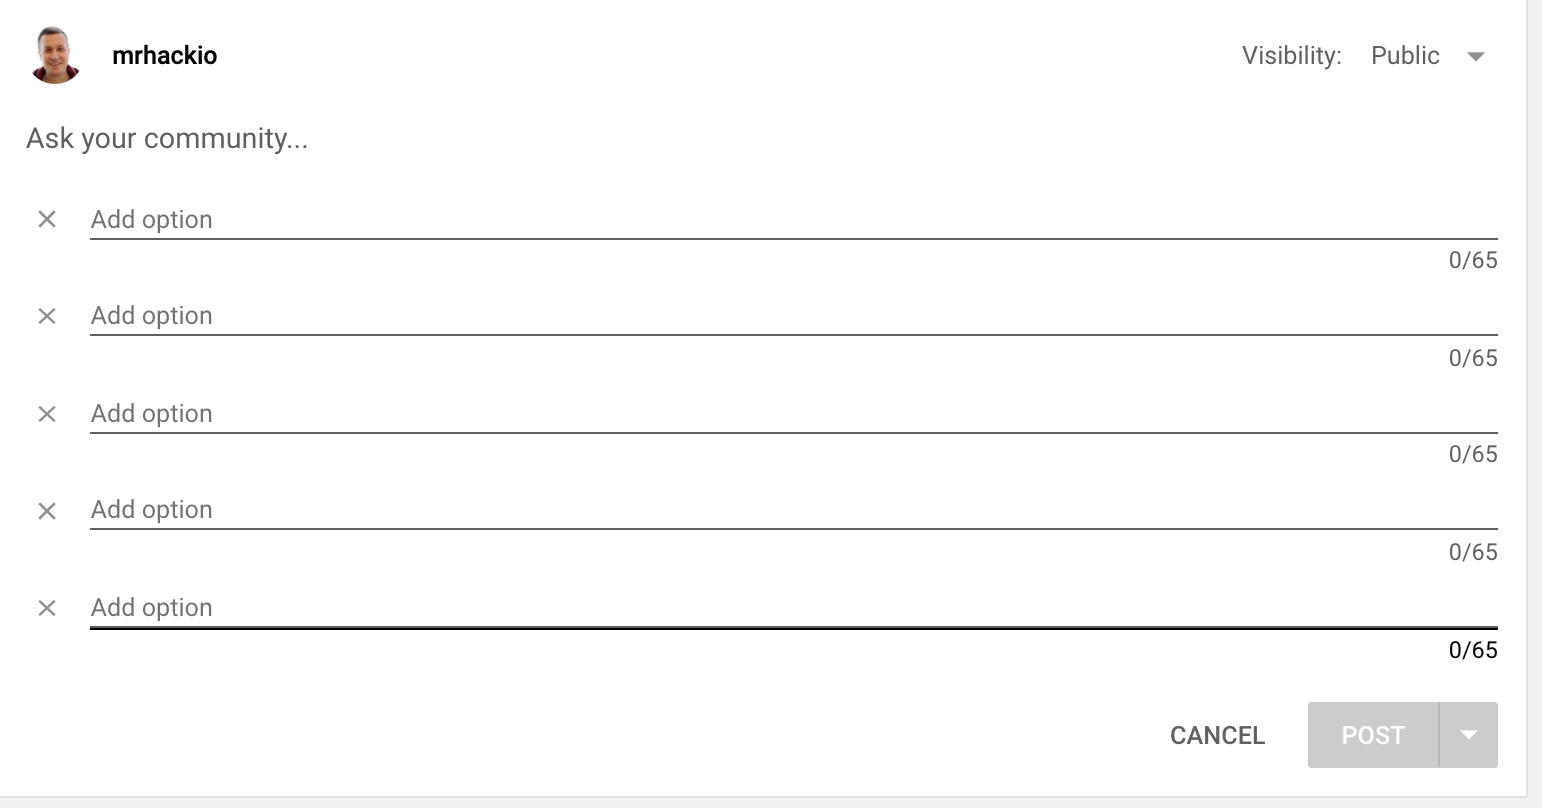Click into the fourth Add option field
The width and height of the screenshot is (1542, 808).
(x=790, y=510)
